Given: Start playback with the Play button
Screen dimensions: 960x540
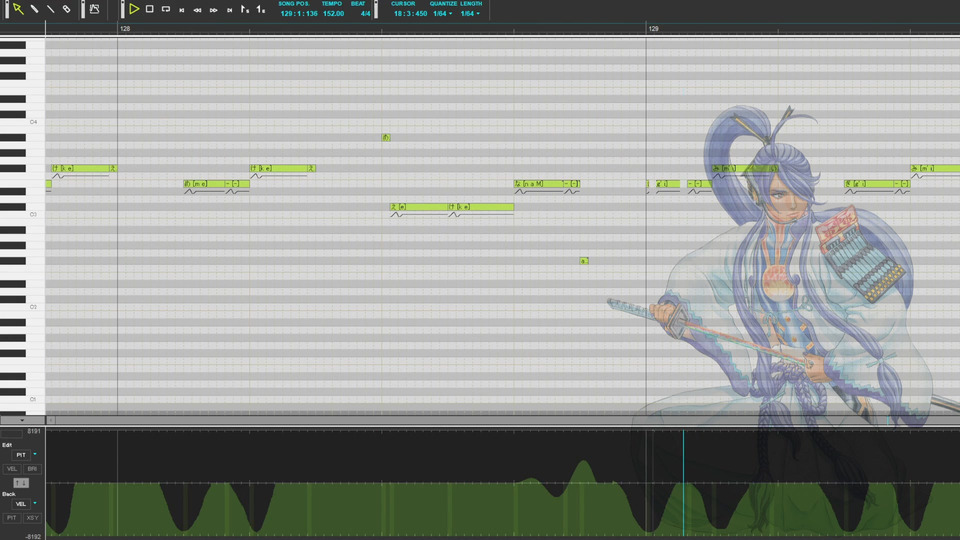Looking at the screenshot, I should [133, 9].
